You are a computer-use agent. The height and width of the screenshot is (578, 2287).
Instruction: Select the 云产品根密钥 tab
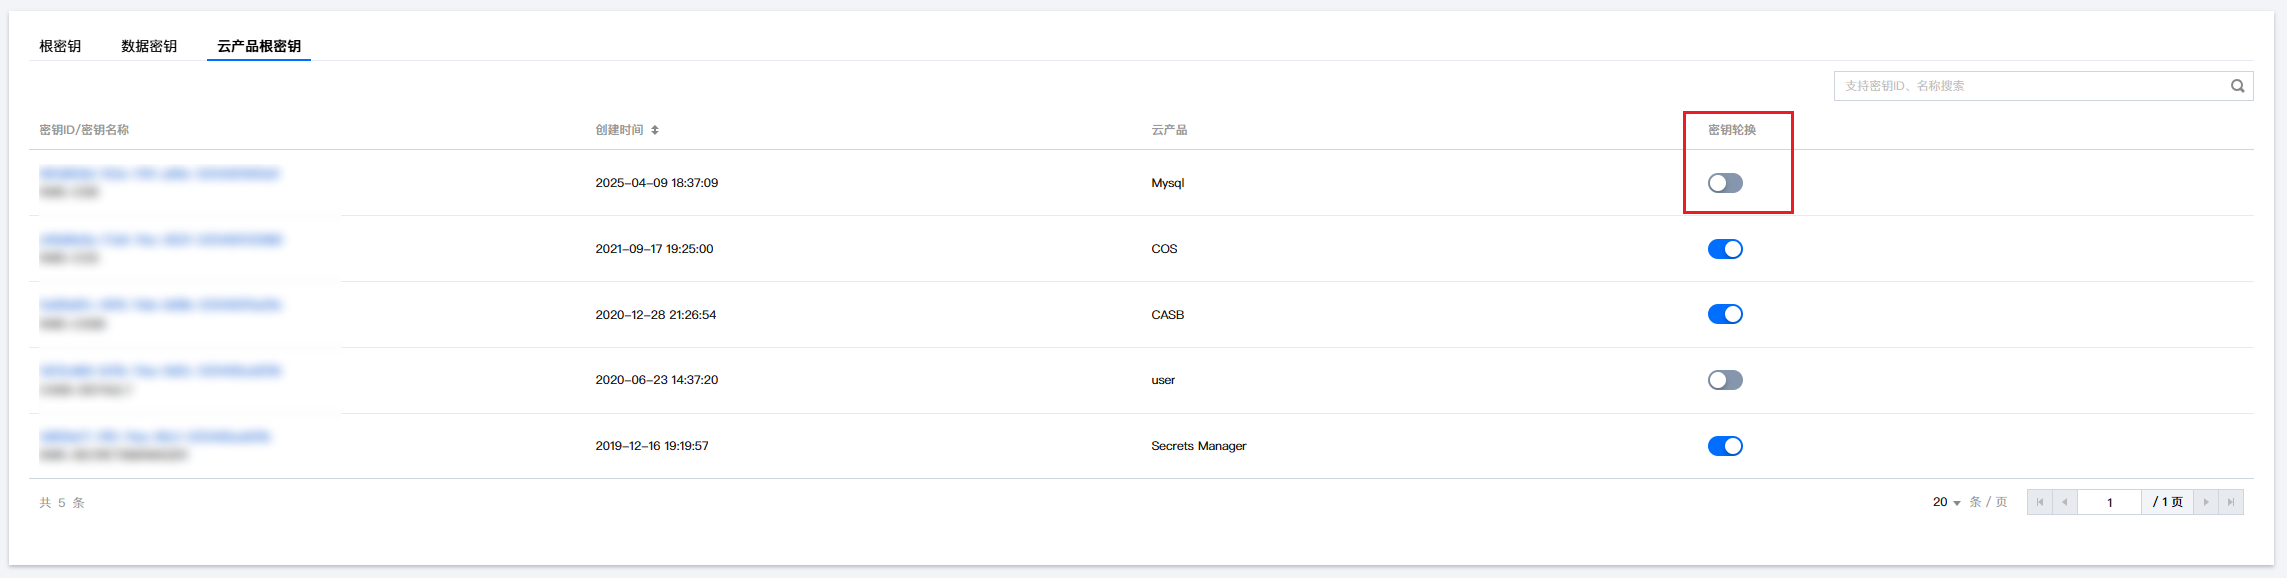(259, 46)
